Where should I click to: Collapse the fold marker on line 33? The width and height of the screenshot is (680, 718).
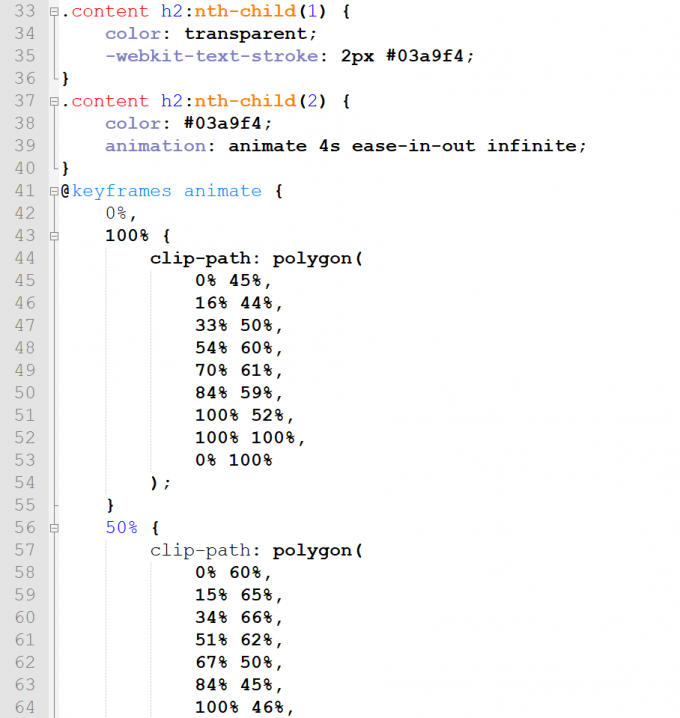[x=54, y=11]
